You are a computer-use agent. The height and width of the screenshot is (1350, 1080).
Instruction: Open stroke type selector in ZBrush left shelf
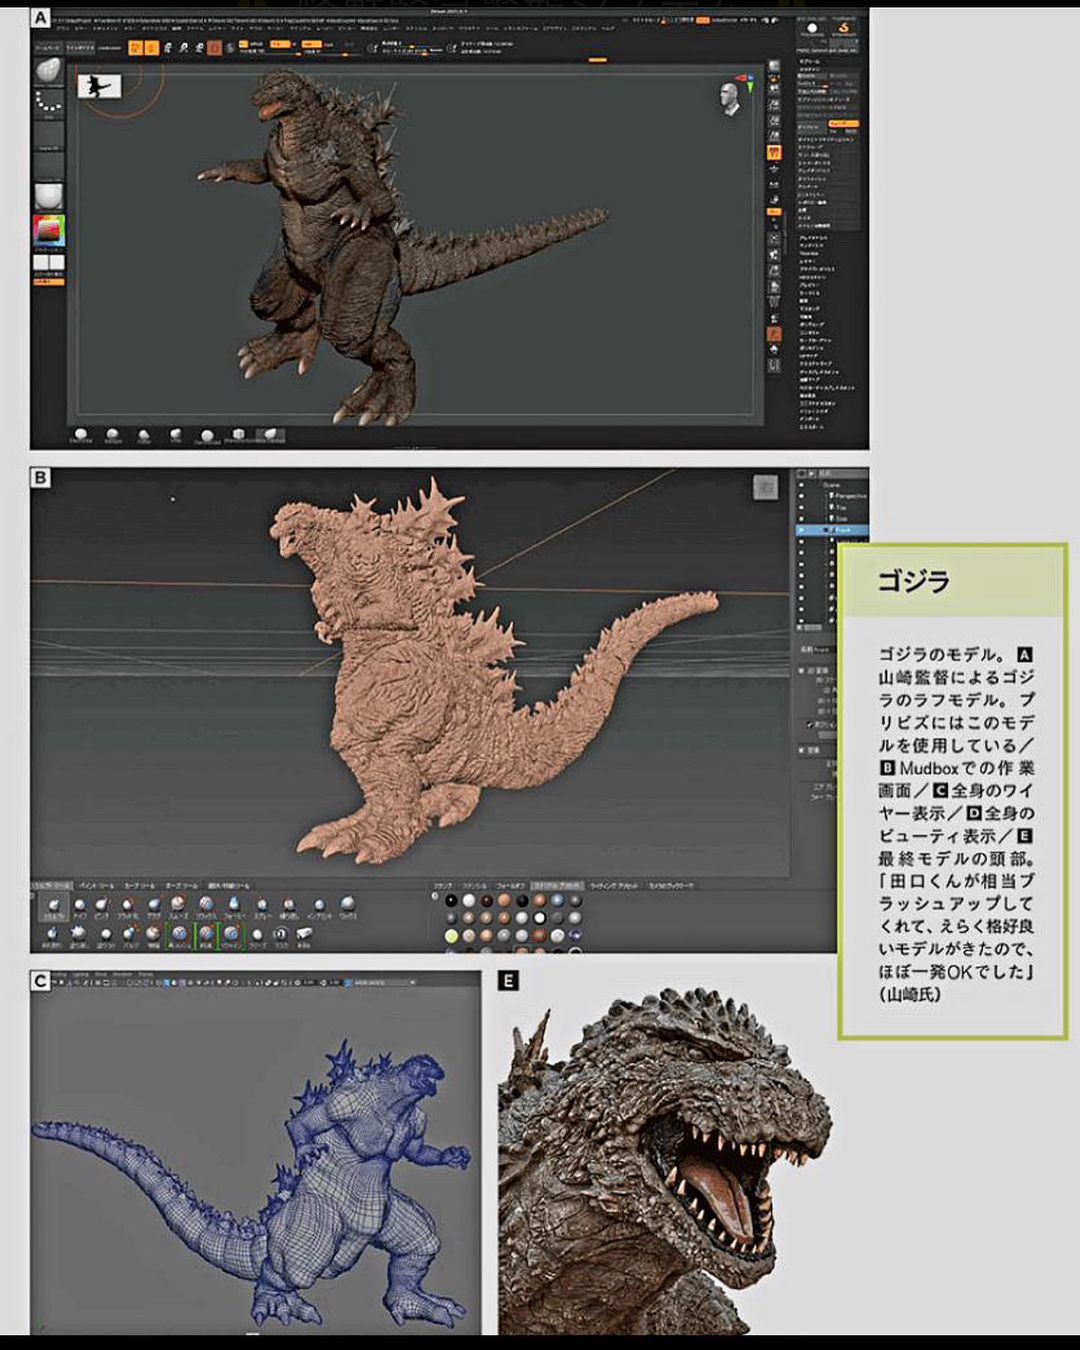pyautogui.click(x=49, y=104)
